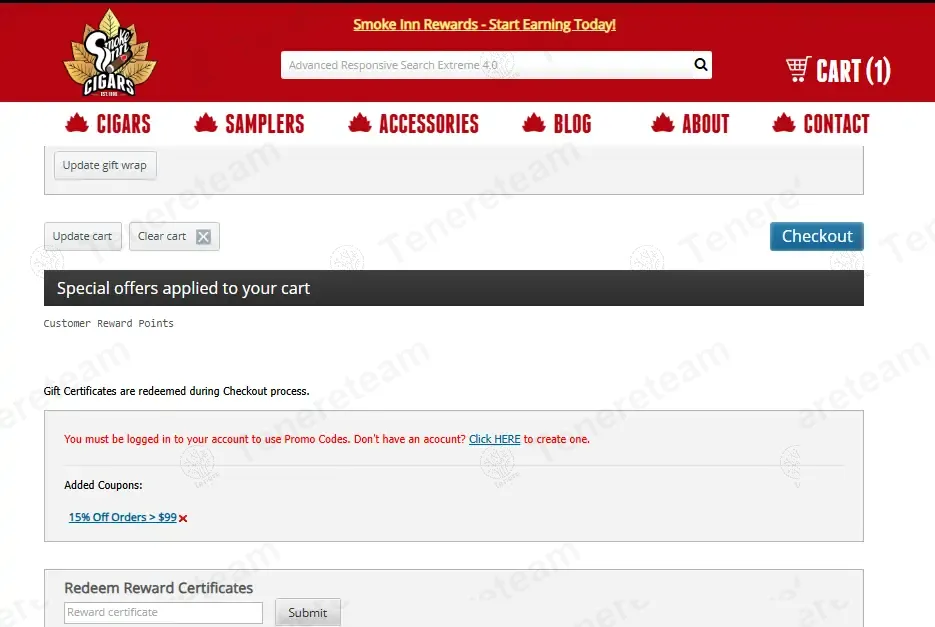Go to the About page
The width and height of the screenshot is (935, 627).
pos(705,124)
